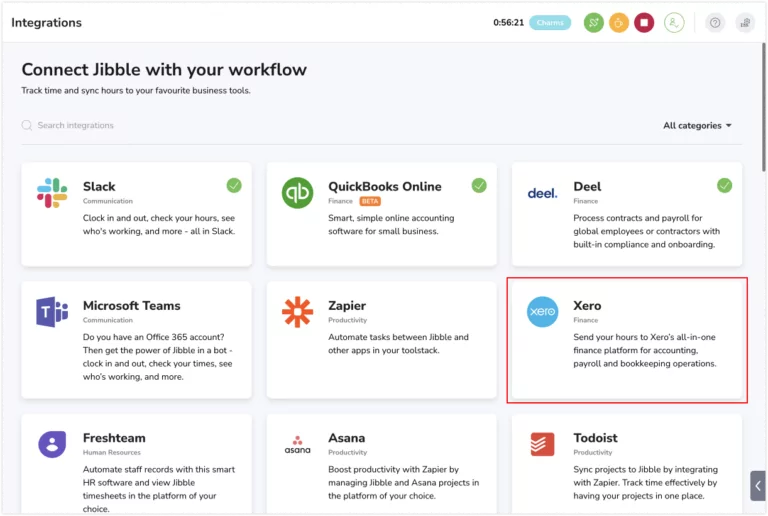Viewport: 768px width, 516px height.
Task: Open the Freshteam integration title
Action: (114, 438)
